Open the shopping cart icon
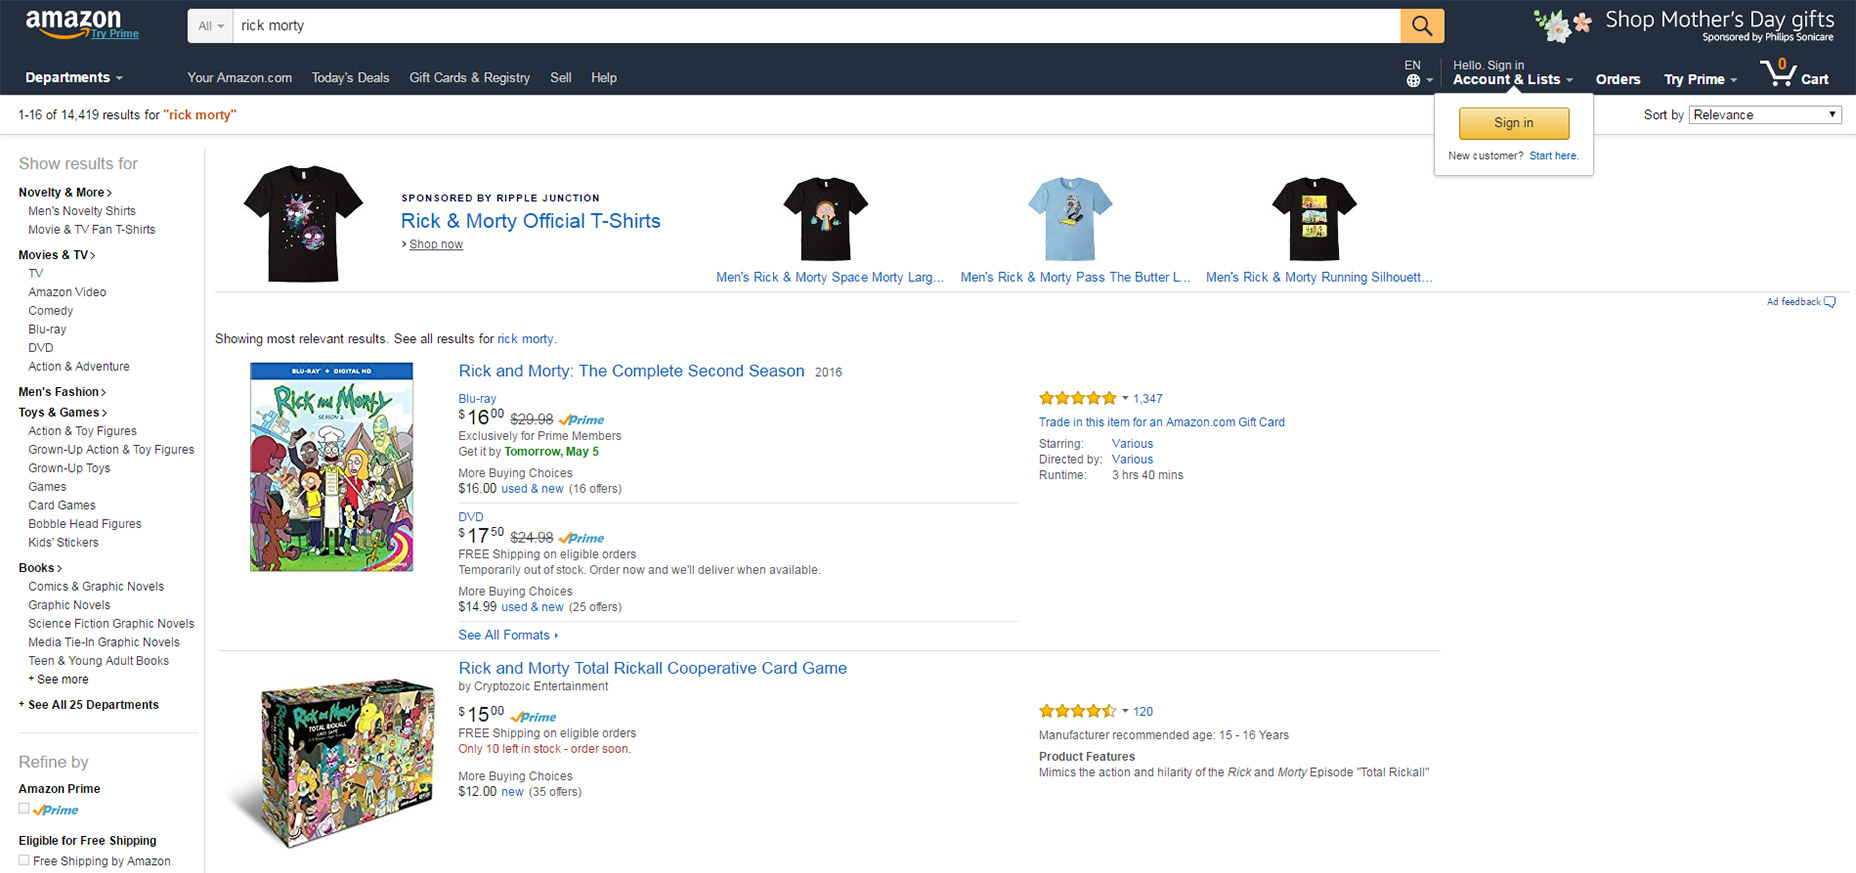The image size is (1856, 873). pyautogui.click(x=1780, y=74)
